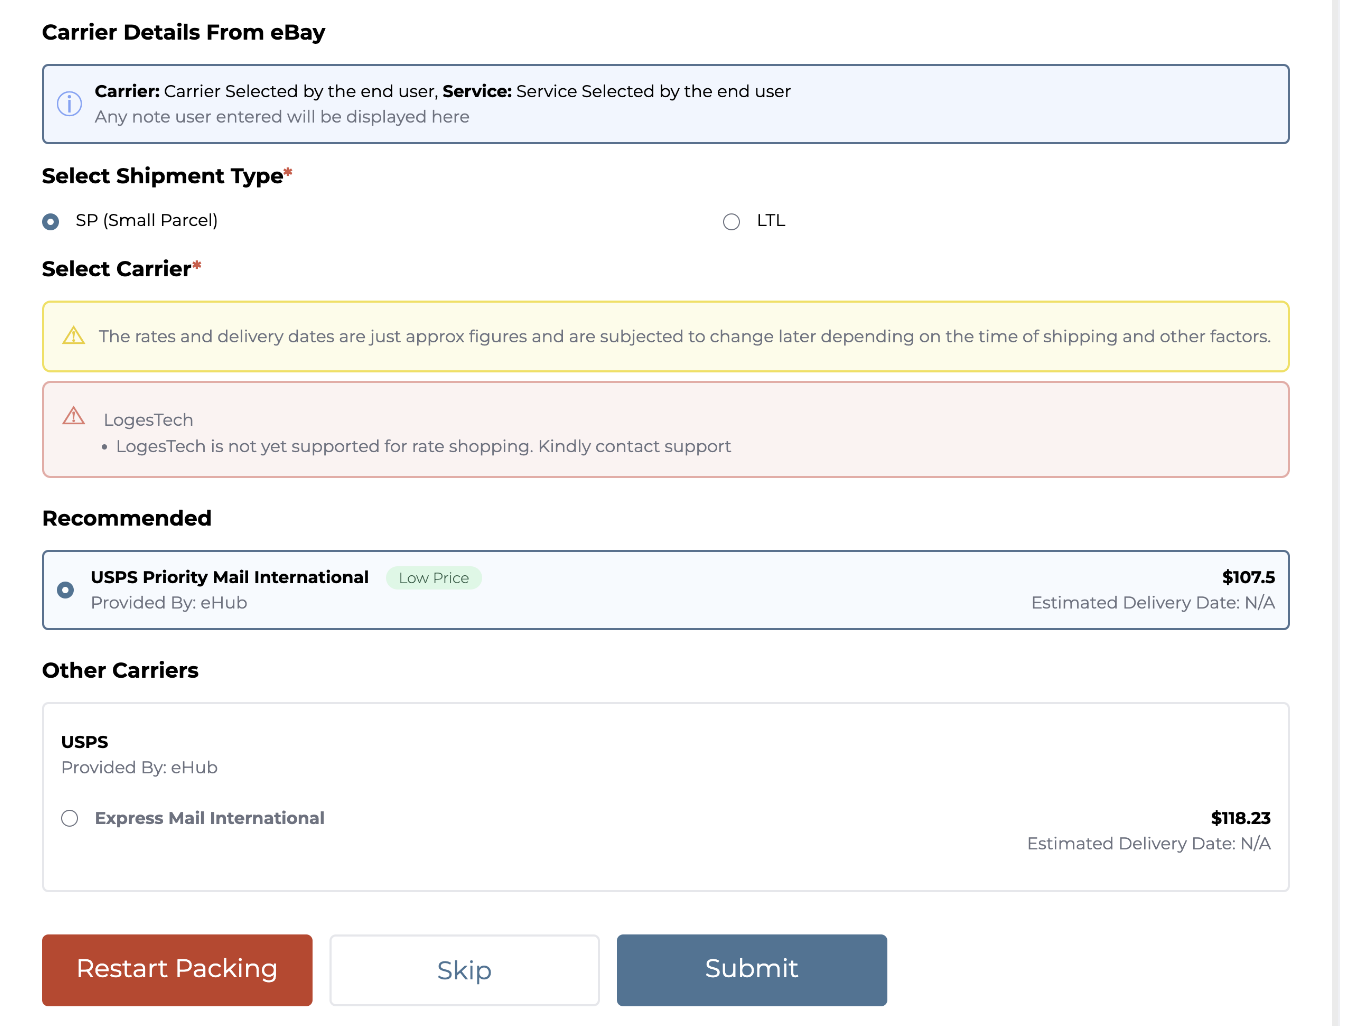Choose the LTL shipment type radio
This screenshot has height=1026, width=1362.
point(731,221)
